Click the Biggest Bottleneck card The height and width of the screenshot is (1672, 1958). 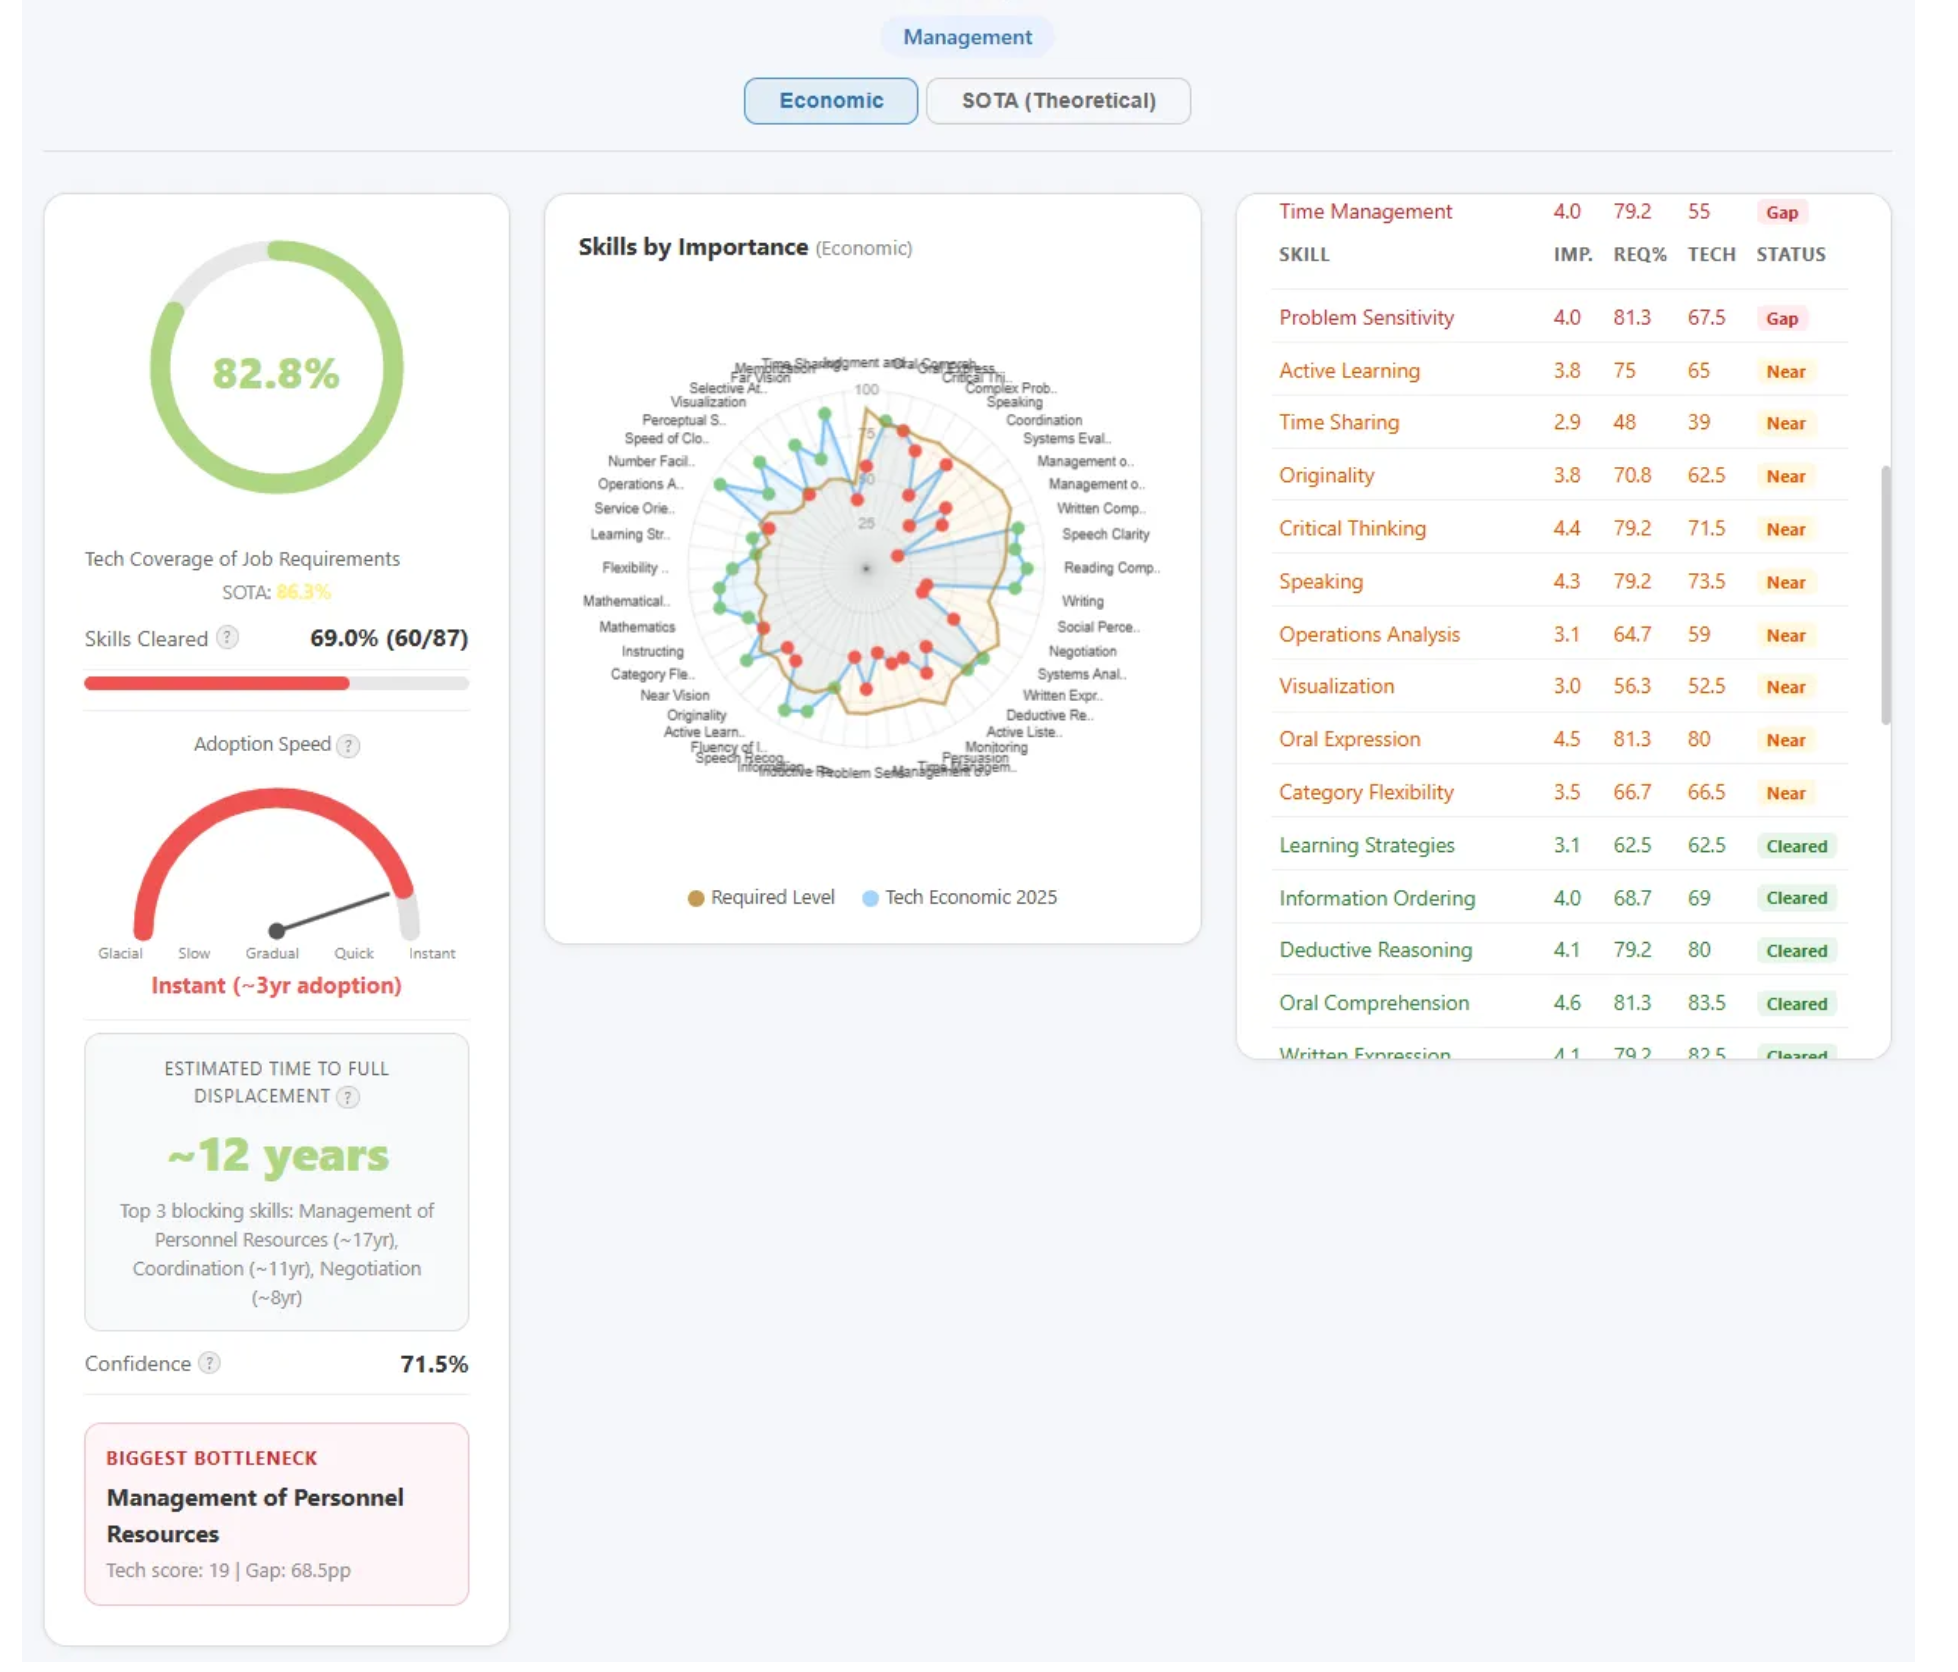point(276,1514)
